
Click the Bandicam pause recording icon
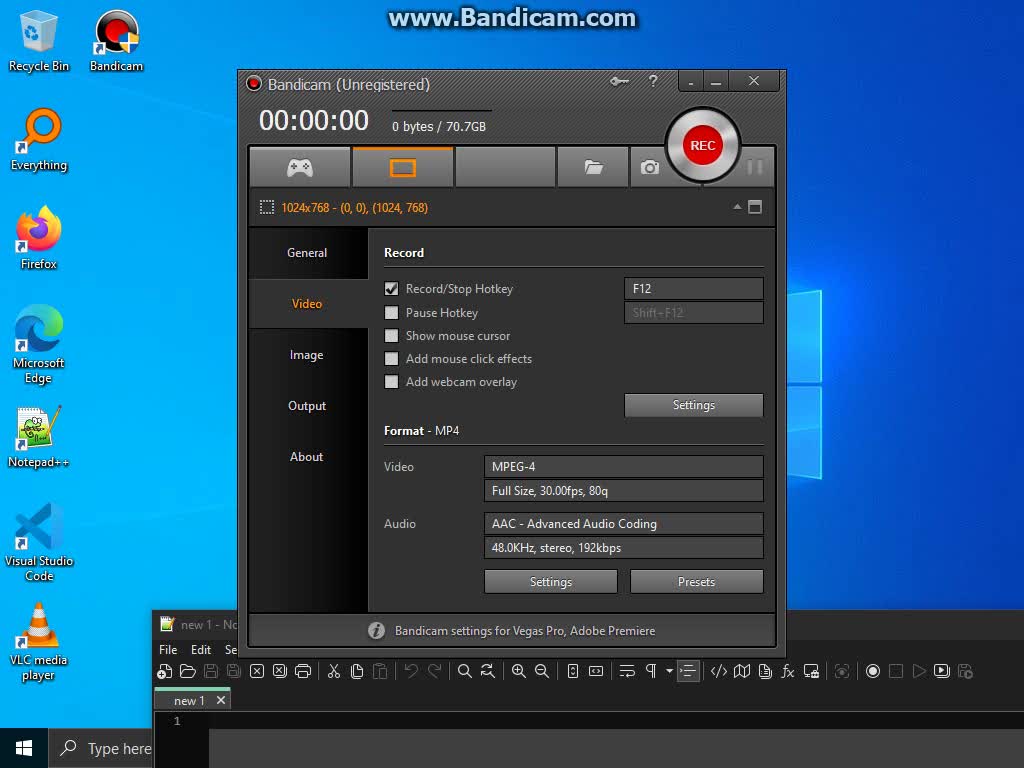755,167
